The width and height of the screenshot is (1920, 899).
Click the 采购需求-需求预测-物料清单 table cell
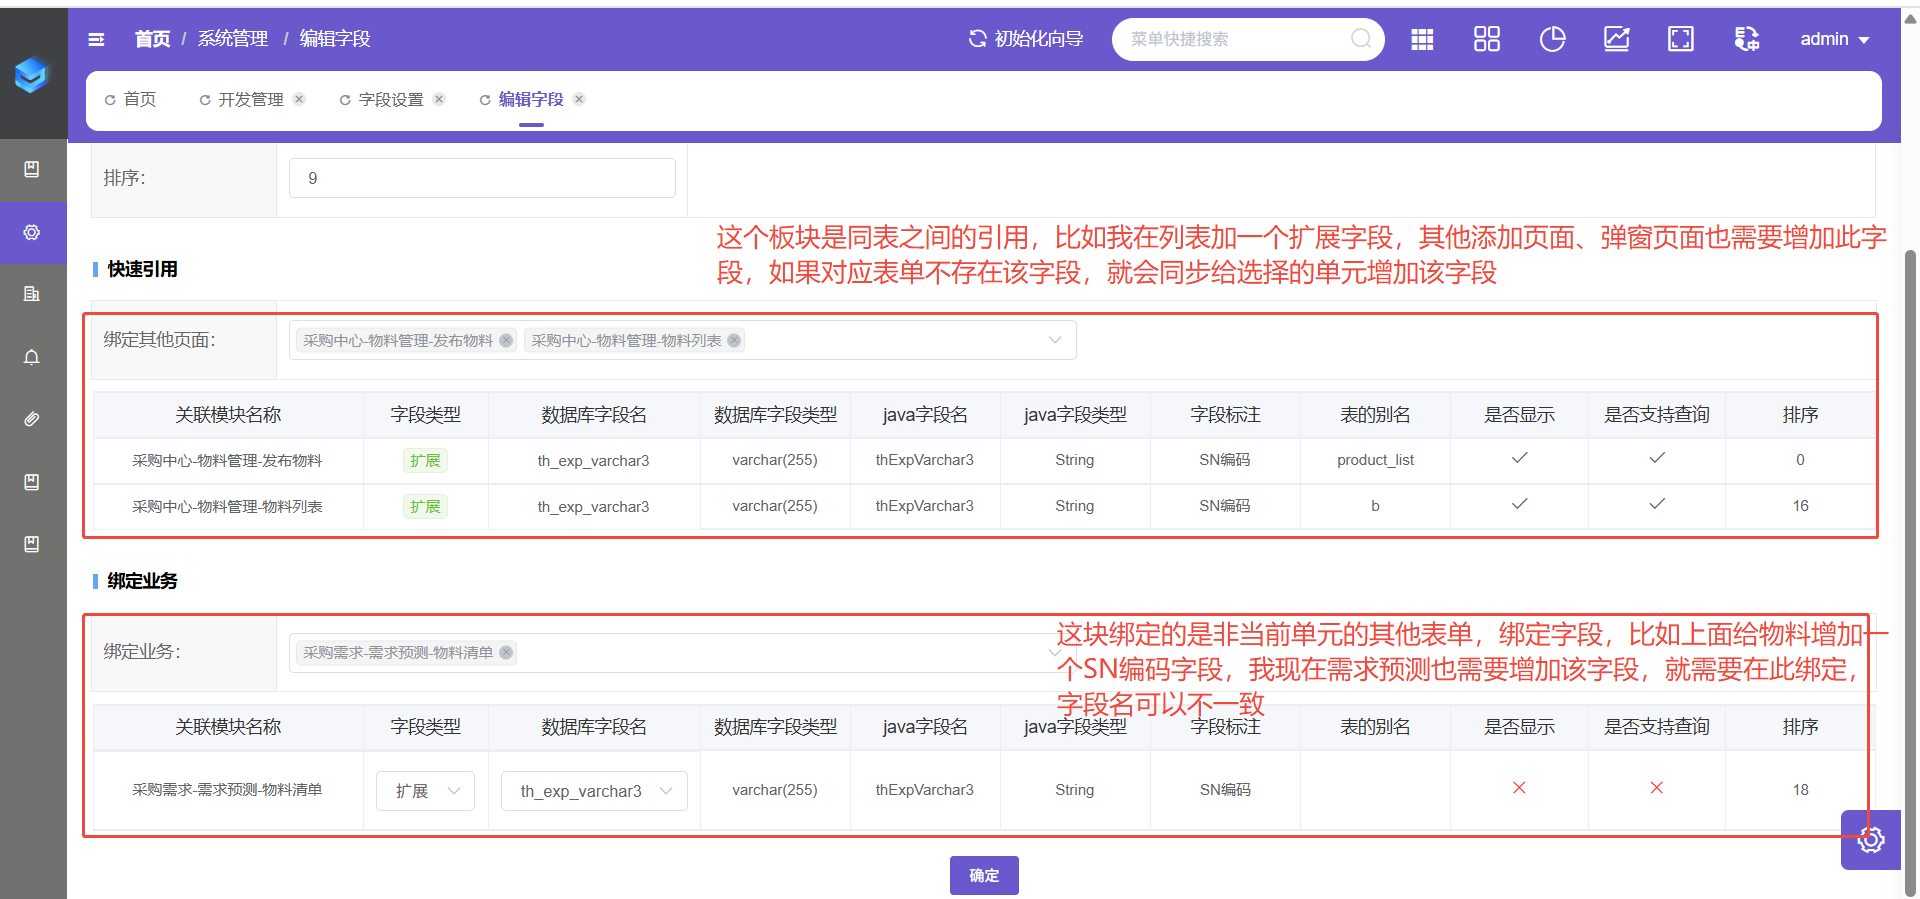point(227,790)
